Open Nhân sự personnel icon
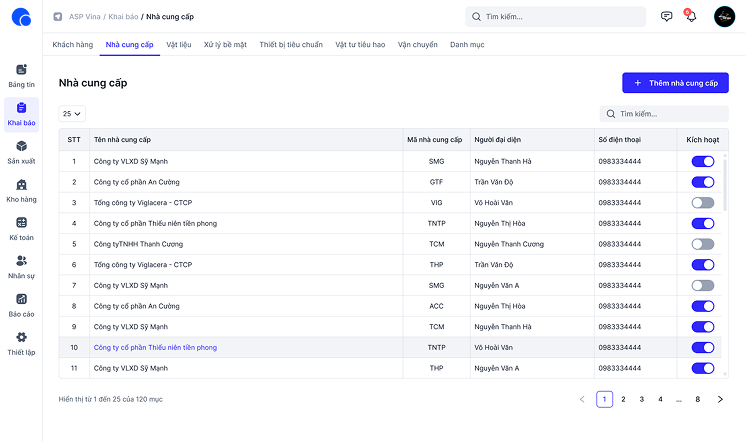 click(21, 266)
